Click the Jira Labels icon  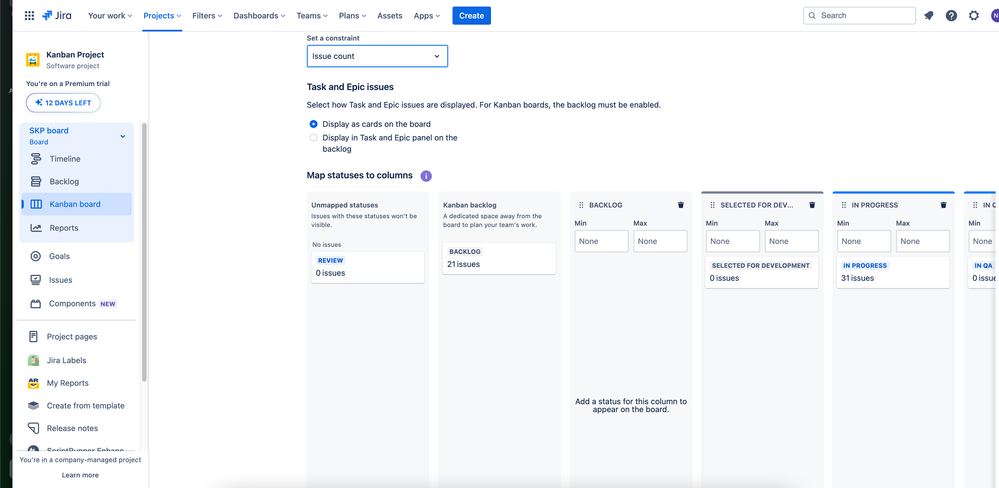point(34,360)
